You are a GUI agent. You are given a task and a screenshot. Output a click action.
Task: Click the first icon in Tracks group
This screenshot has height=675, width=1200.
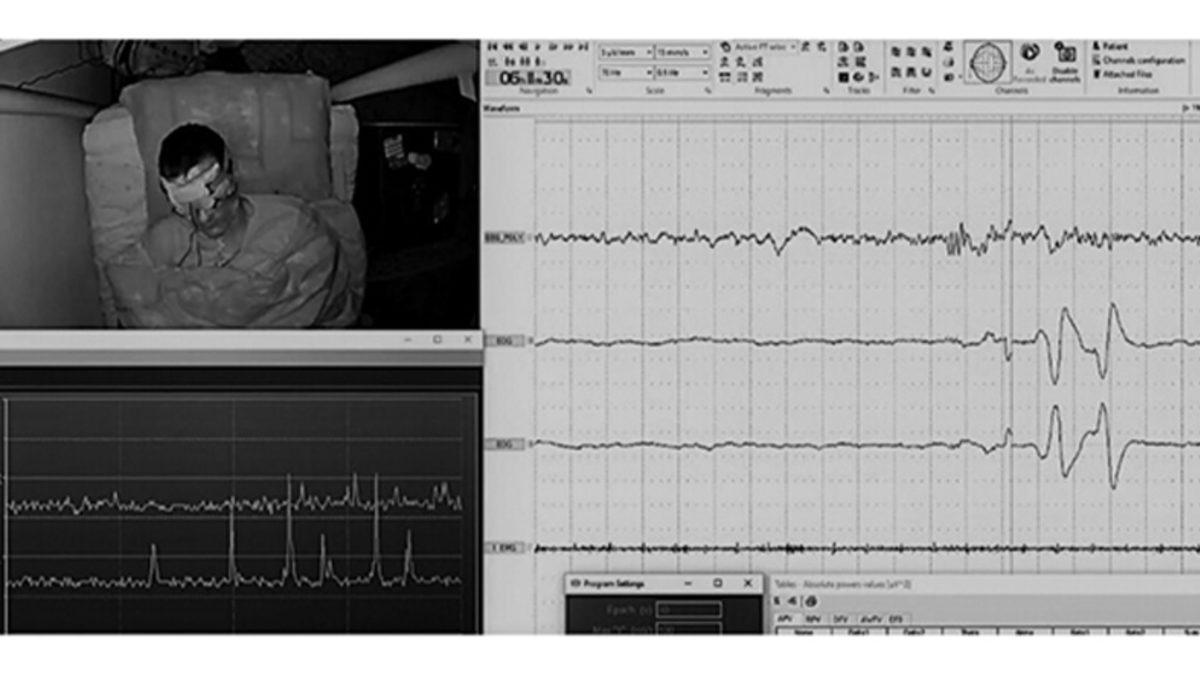(x=843, y=46)
